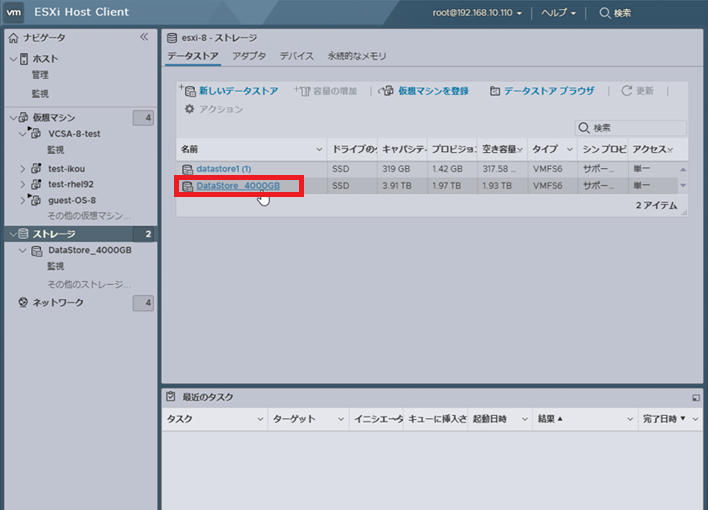Image resolution: width=708 pixels, height=510 pixels.
Task: Switch to the Datastores tab
Action: [193, 56]
